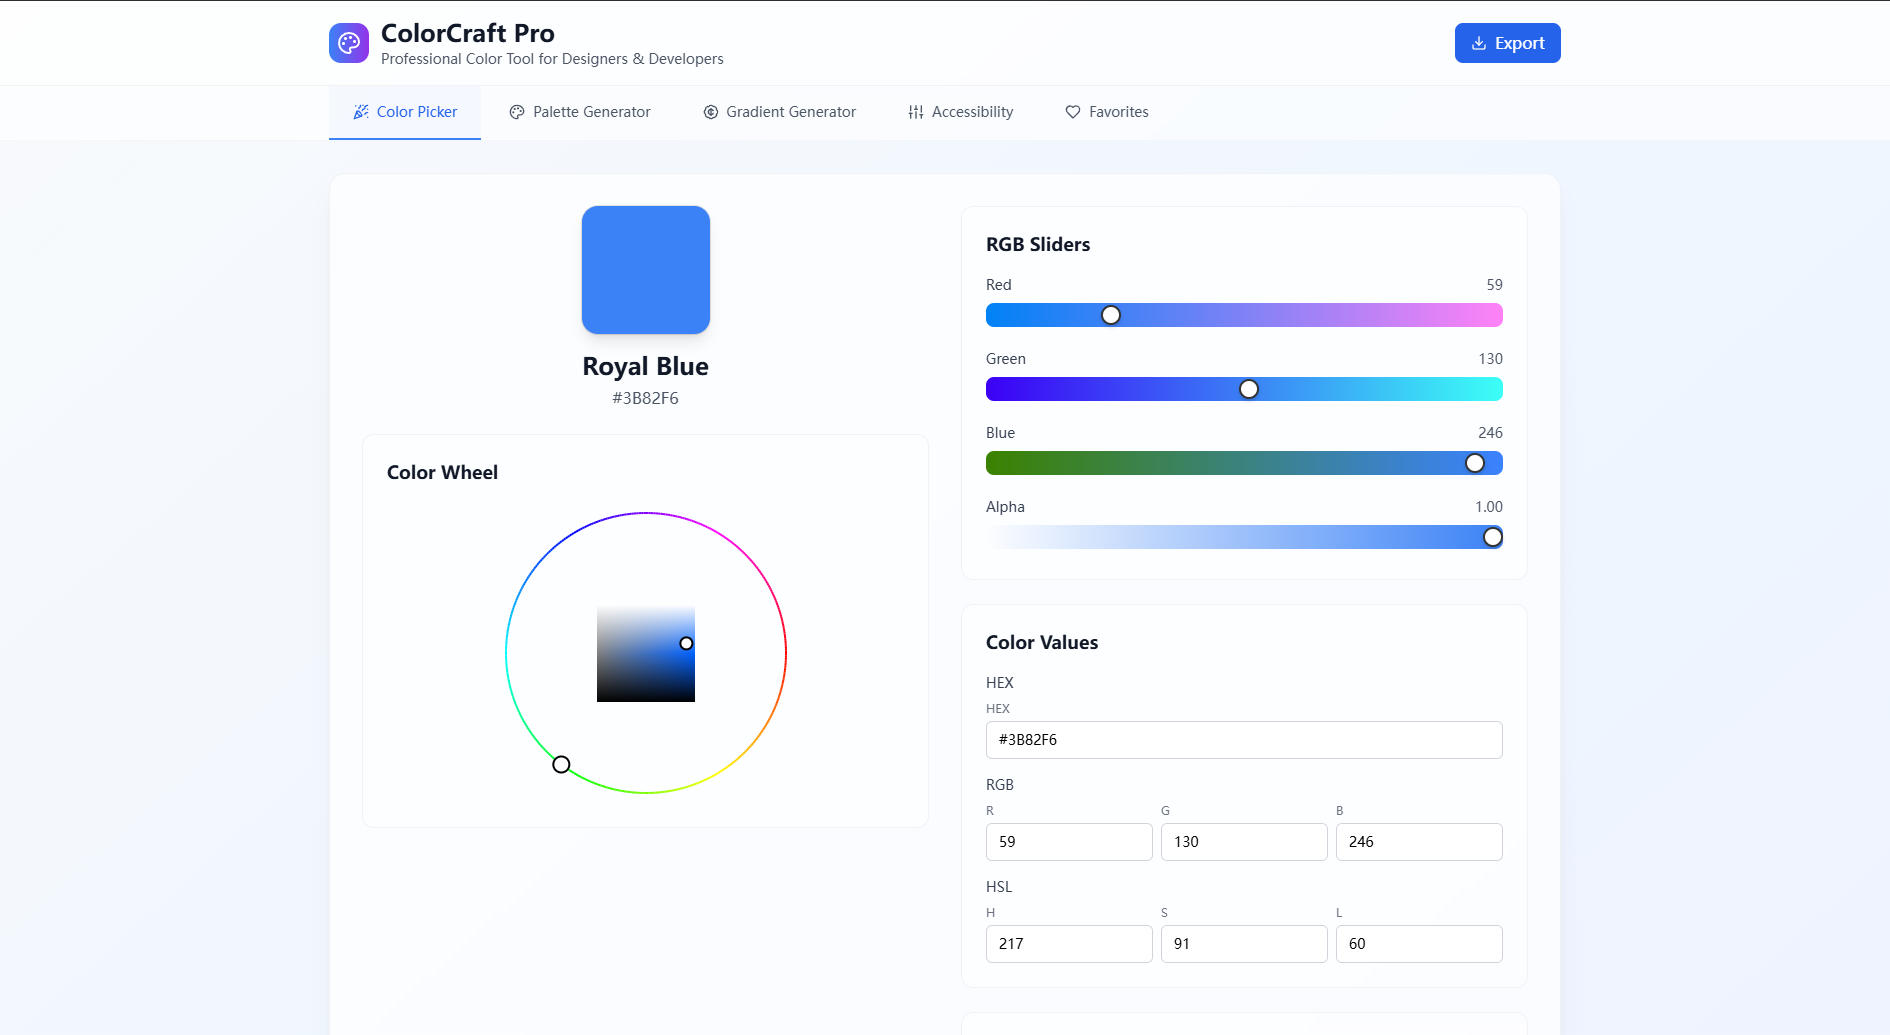Click the Royal Blue color preview swatch
The width and height of the screenshot is (1890, 1035).
[x=645, y=270]
